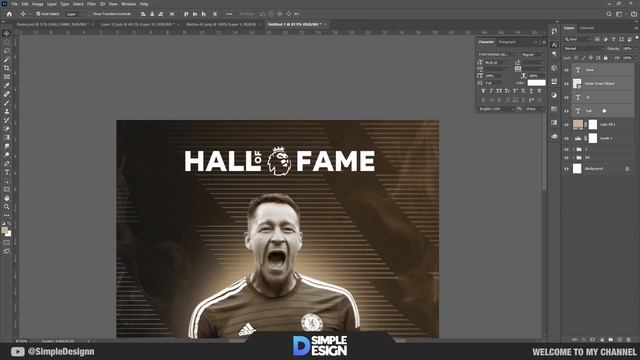The width and height of the screenshot is (640, 360).
Task: Select the Brush tool
Action: [x=7, y=102]
